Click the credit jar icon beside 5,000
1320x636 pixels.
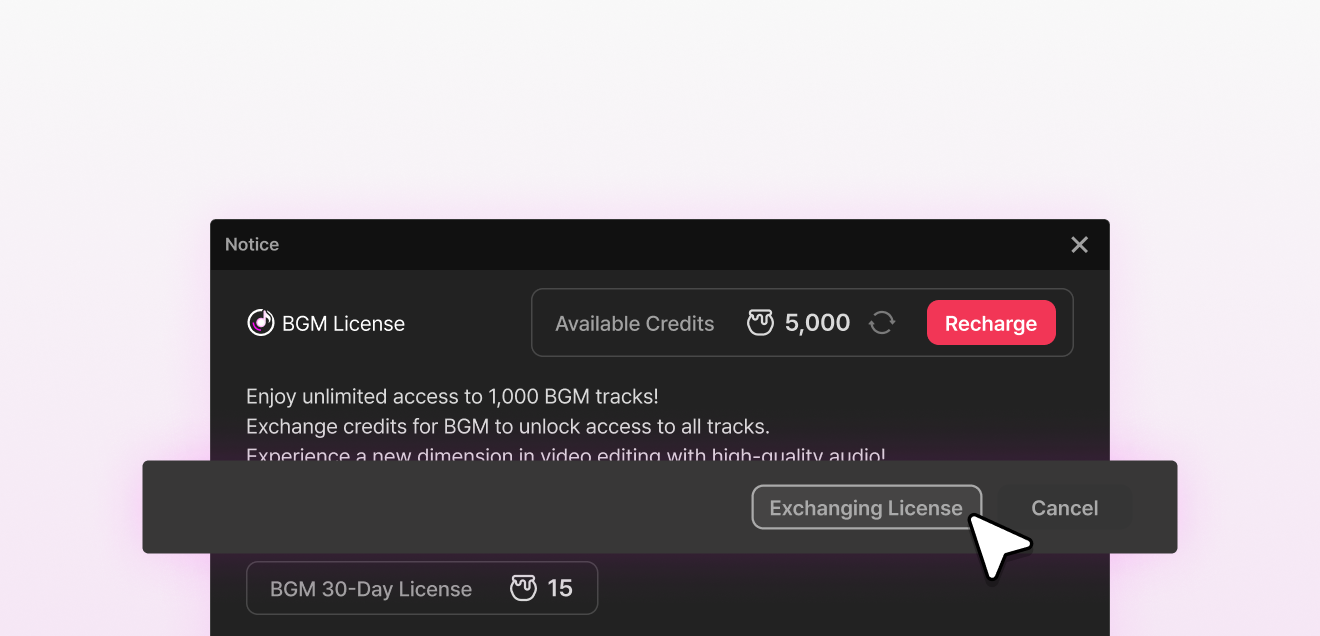(761, 323)
